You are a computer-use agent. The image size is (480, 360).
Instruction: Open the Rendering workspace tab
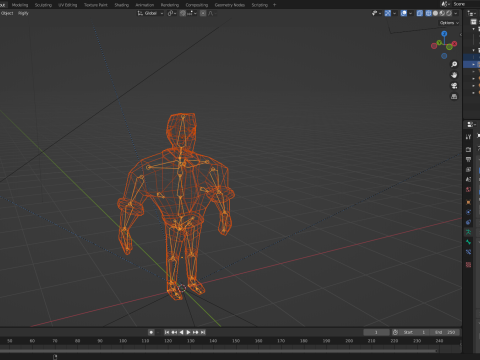(x=170, y=5)
